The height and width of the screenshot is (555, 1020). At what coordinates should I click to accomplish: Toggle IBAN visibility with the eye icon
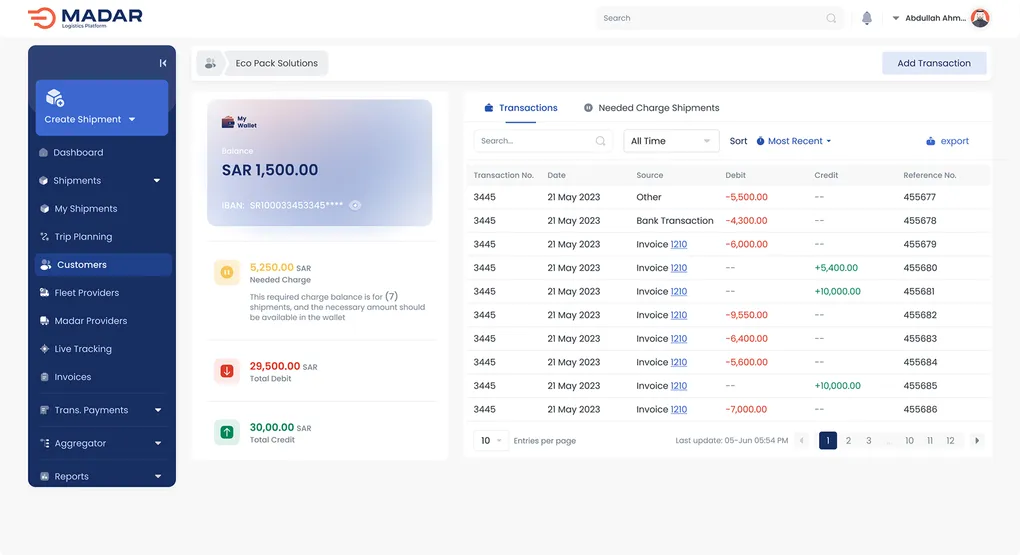pos(355,205)
